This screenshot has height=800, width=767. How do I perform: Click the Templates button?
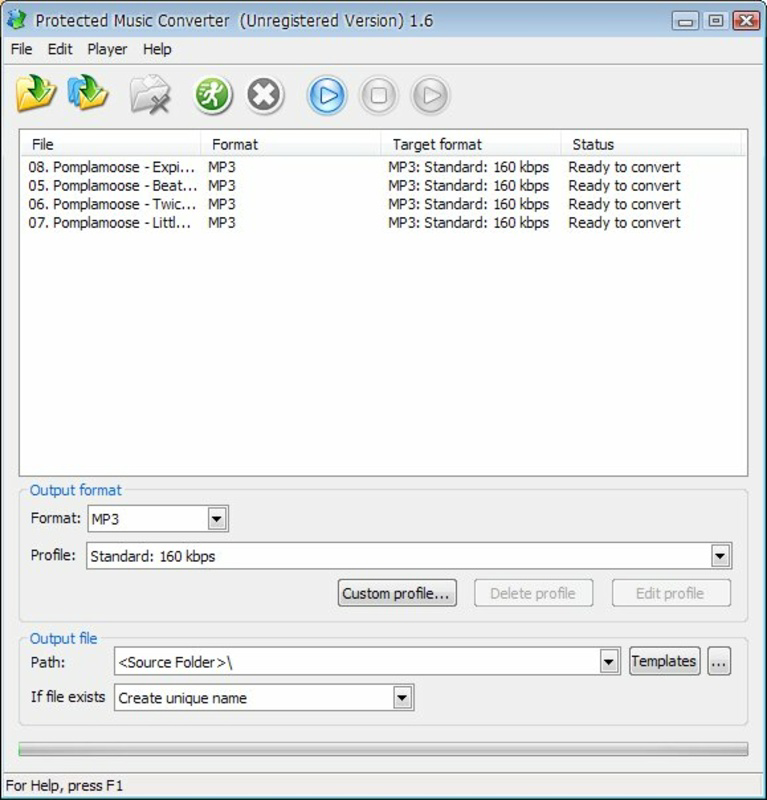pyautogui.click(x=664, y=661)
